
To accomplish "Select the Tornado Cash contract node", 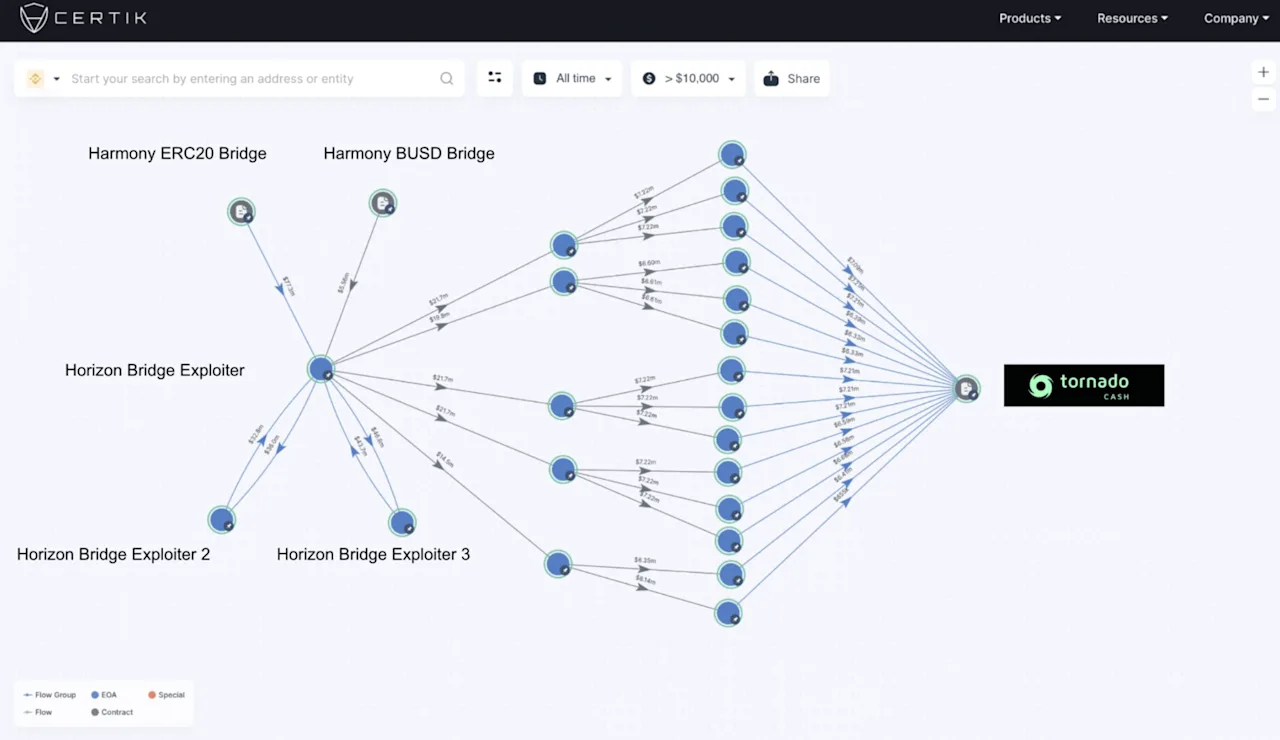I will [x=967, y=389].
